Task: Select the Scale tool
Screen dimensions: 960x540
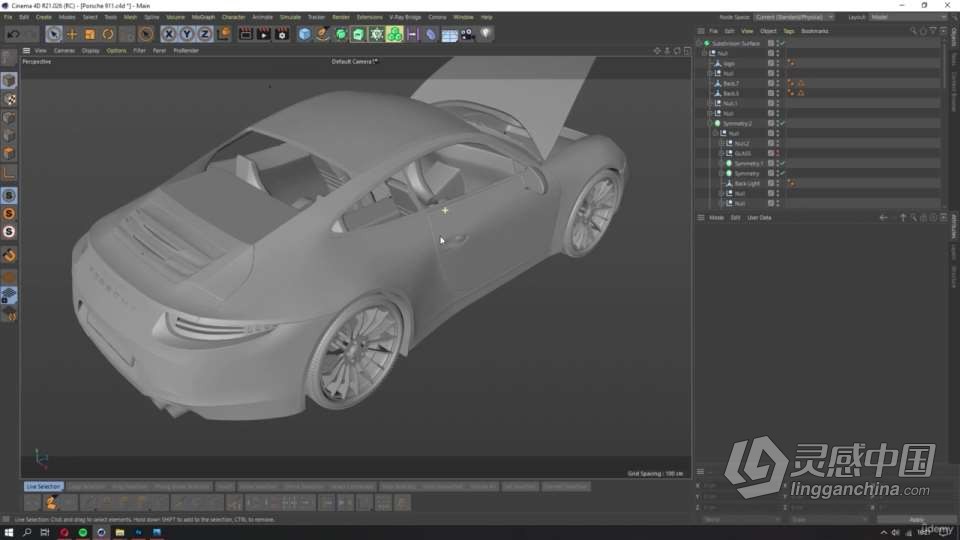Action: [90, 34]
